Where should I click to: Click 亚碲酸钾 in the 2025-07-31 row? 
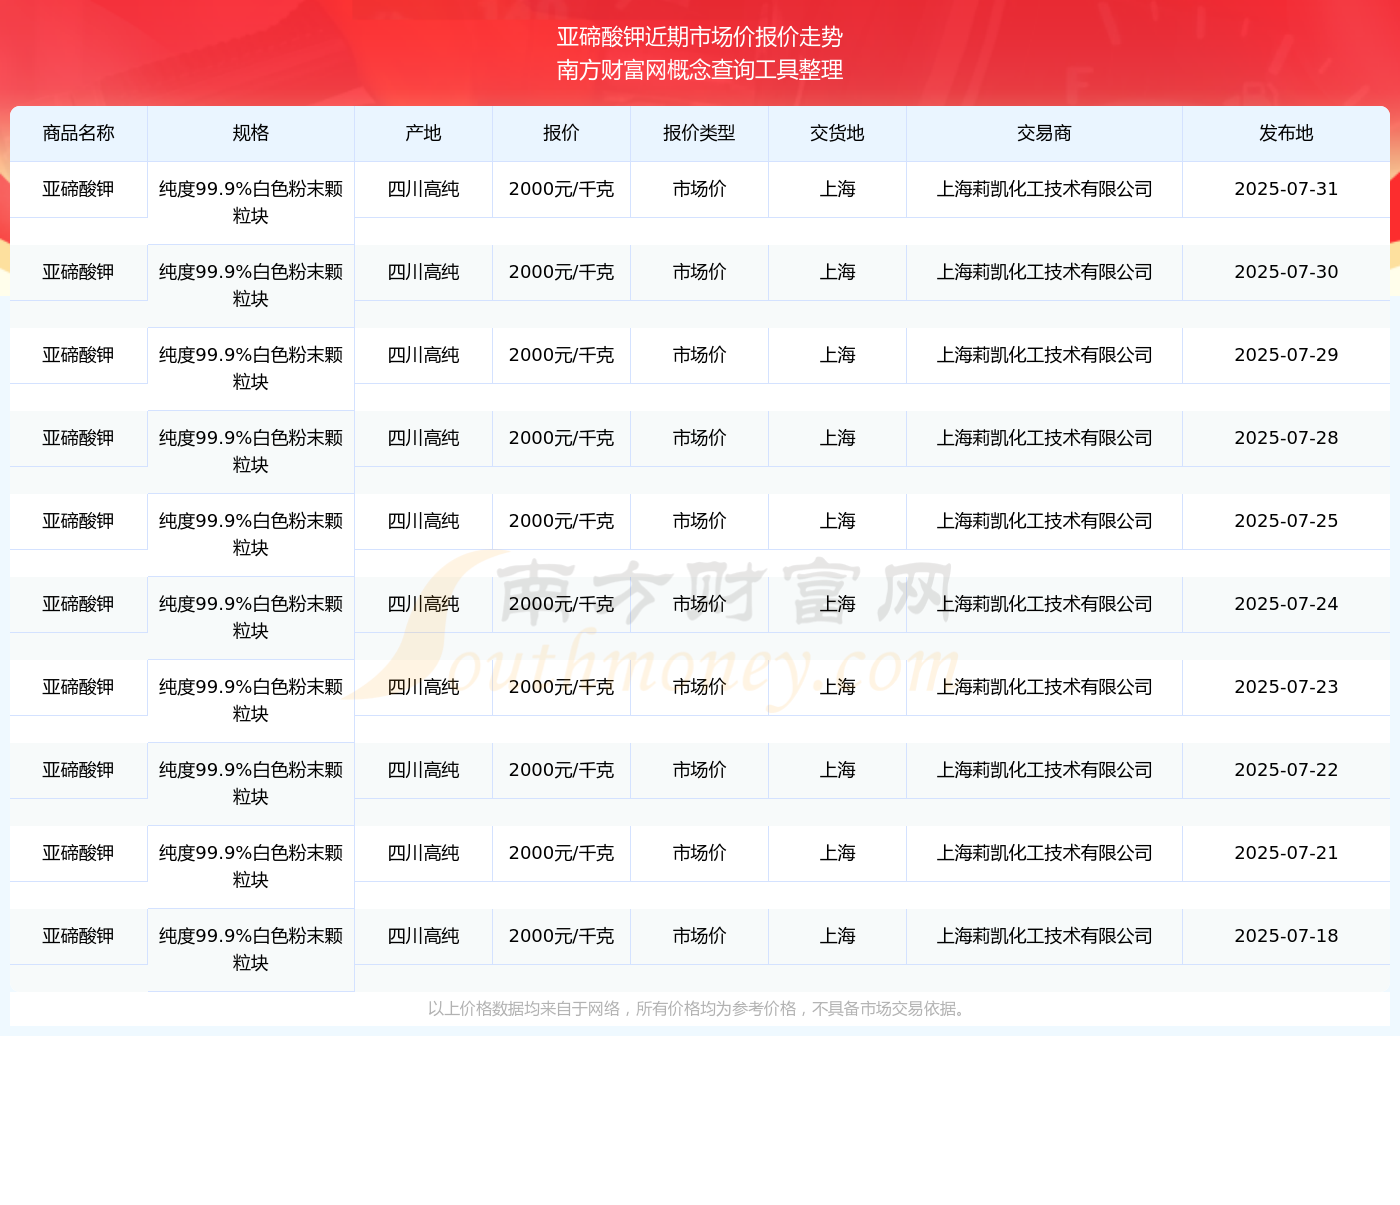point(79,189)
